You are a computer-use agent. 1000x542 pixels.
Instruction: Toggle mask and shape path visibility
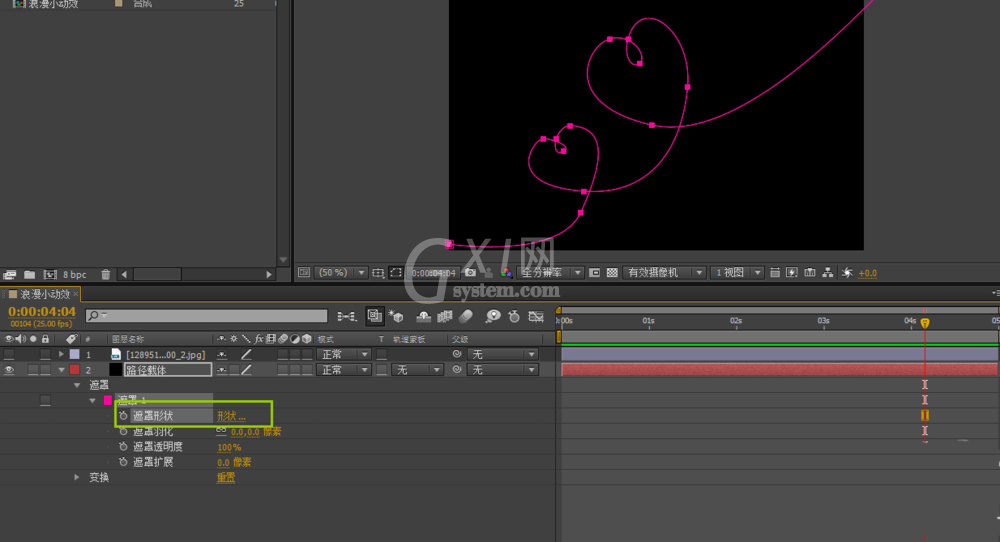[396, 273]
